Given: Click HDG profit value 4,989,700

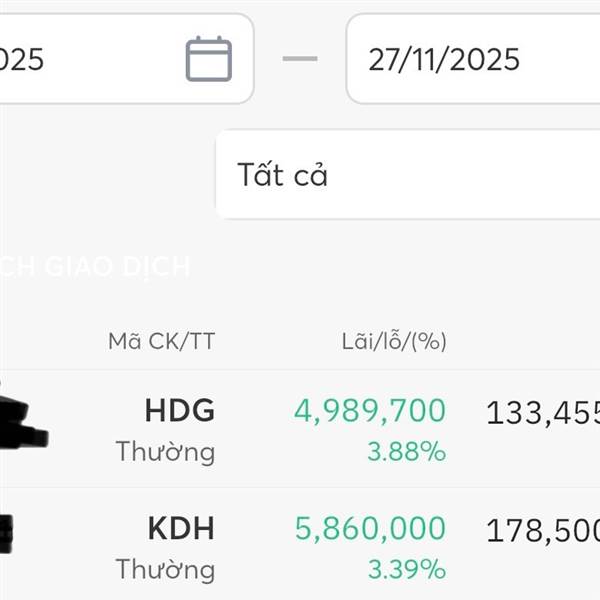Looking at the screenshot, I should [369, 411].
